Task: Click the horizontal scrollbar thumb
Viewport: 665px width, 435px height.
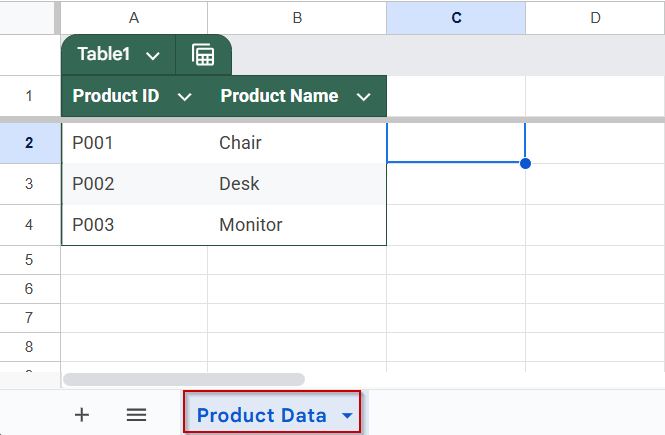Action: (x=184, y=379)
